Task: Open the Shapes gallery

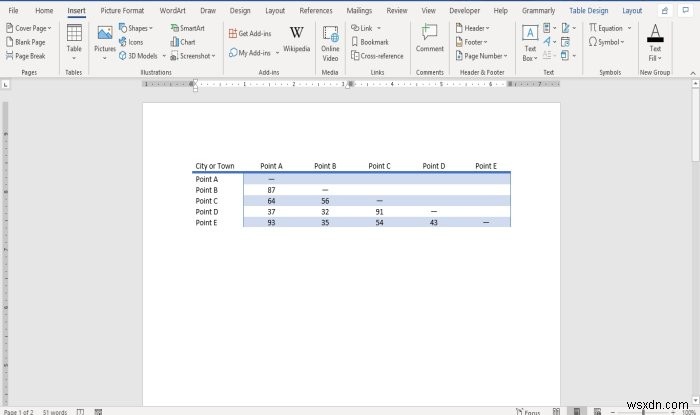Action: point(136,28)
